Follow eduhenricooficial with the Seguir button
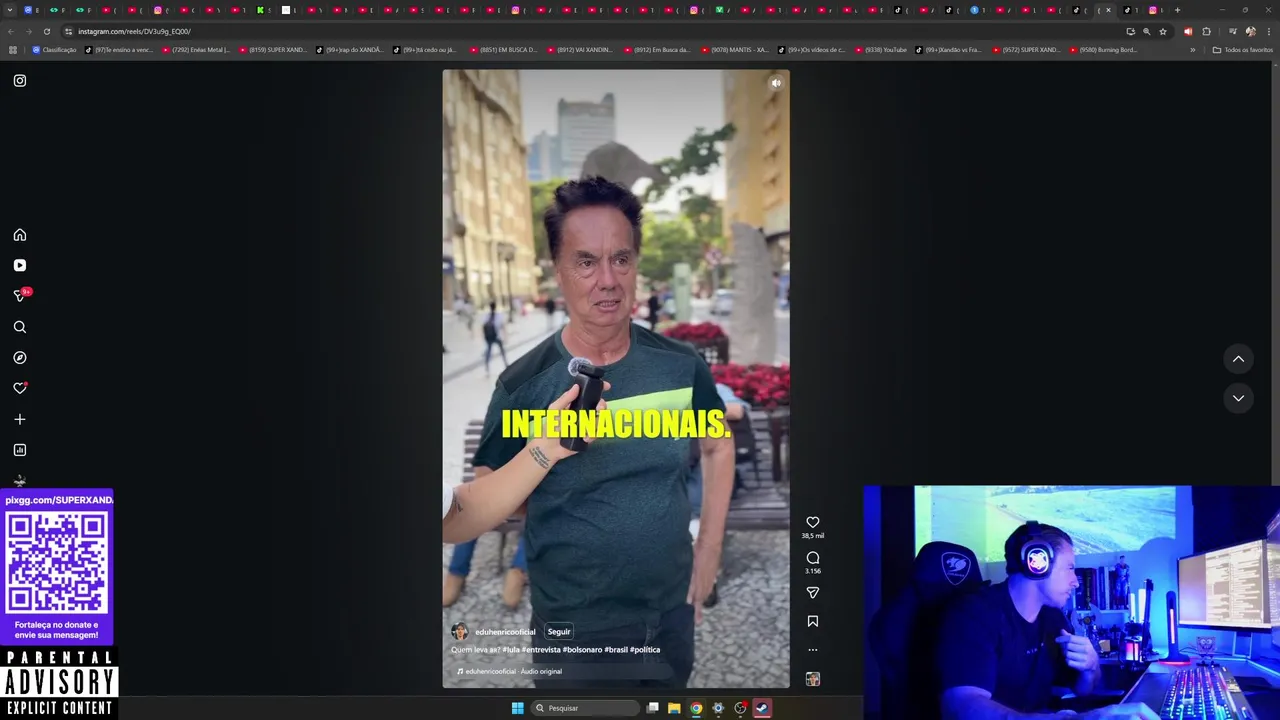1280x720 pixels. pos(559,632)
